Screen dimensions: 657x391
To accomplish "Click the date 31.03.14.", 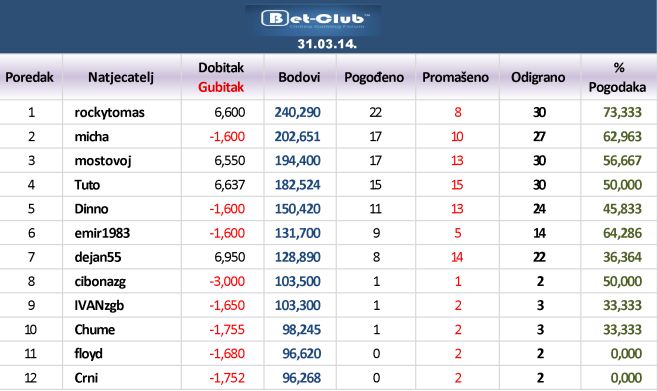I will tap(327, 44).
